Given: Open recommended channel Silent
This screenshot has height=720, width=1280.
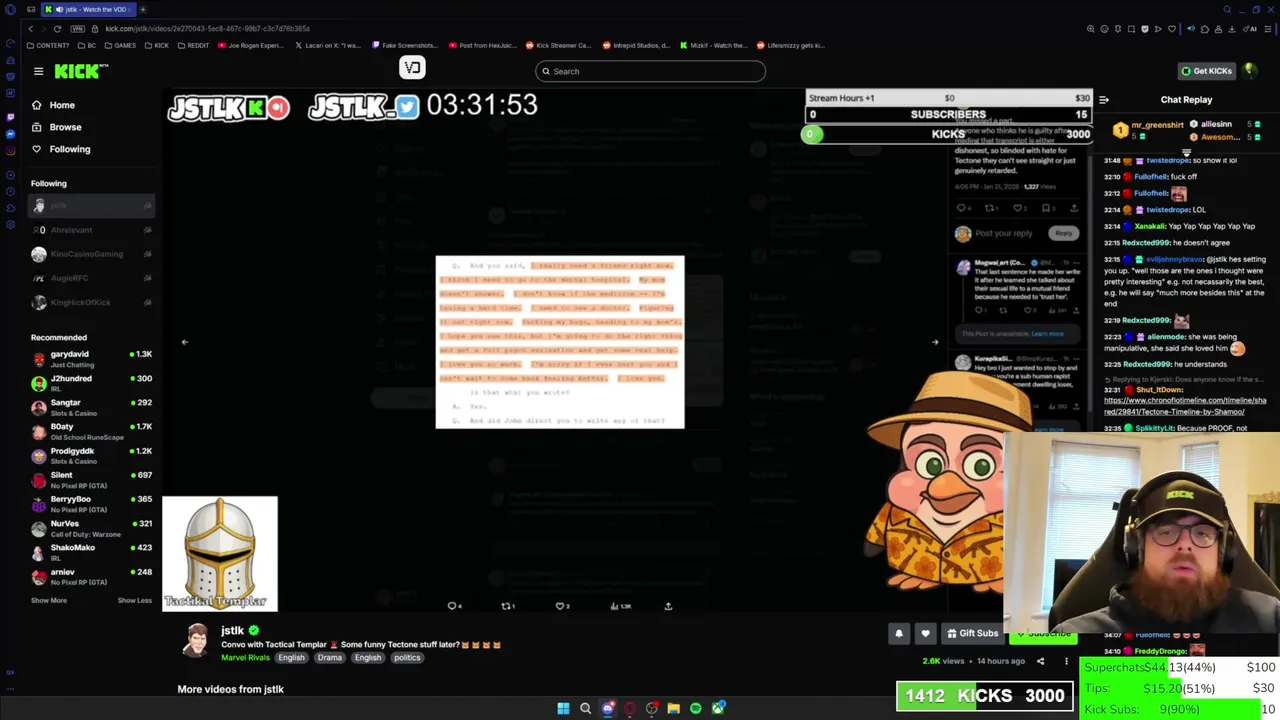Looking at the screenshot, I should click(92, 479).
